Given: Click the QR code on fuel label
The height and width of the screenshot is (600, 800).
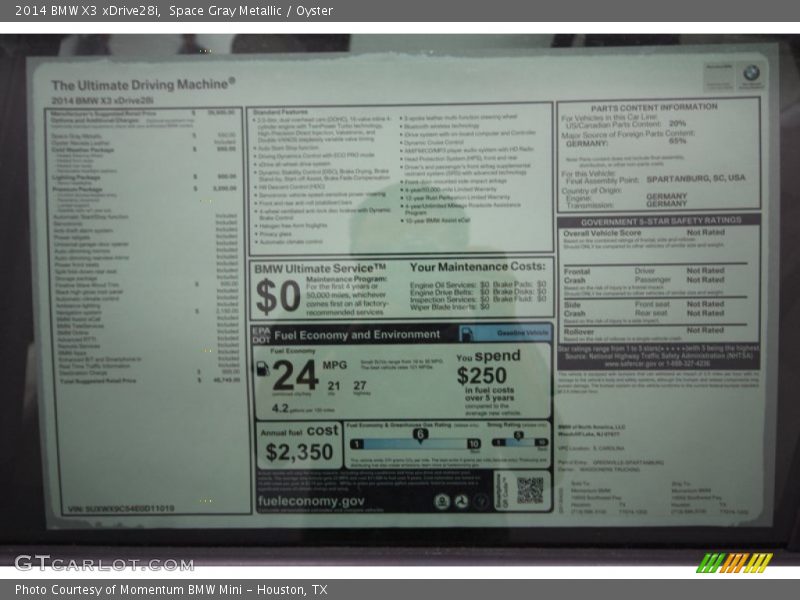Looking at the screenshot, I should 529,489.
